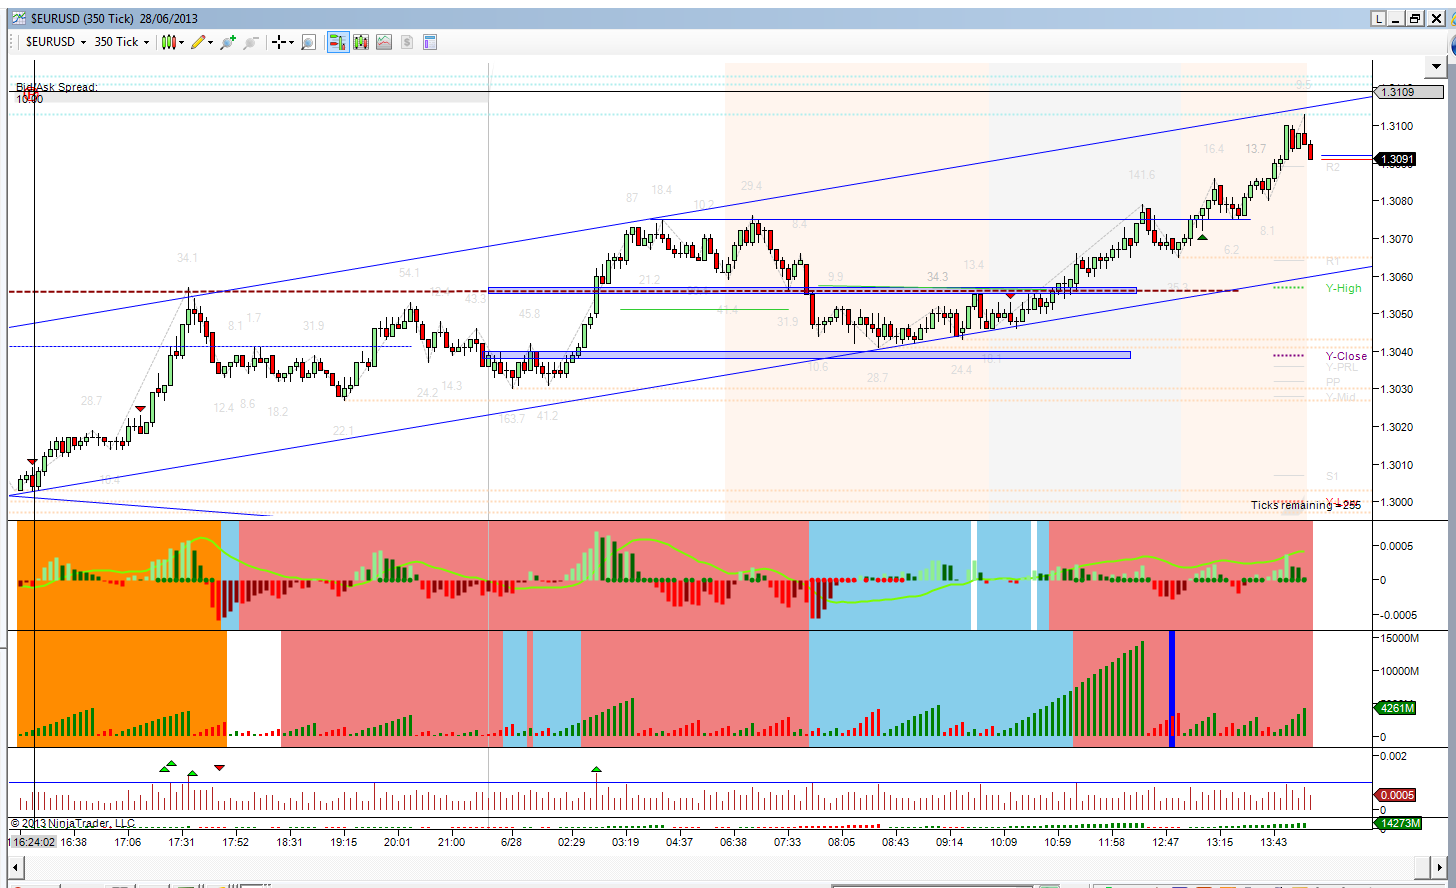Open the $EURUSD instrument selector dropdown

pos(55,42)
